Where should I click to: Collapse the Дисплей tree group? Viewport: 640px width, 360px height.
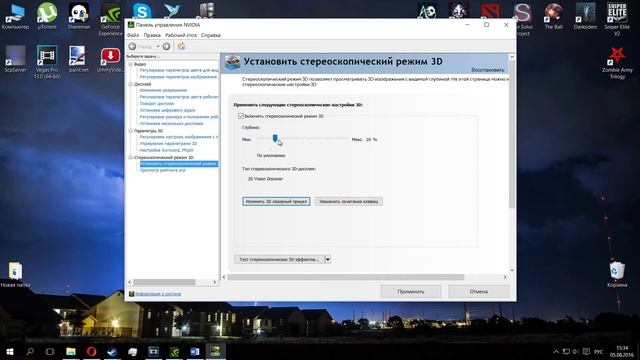131,84
